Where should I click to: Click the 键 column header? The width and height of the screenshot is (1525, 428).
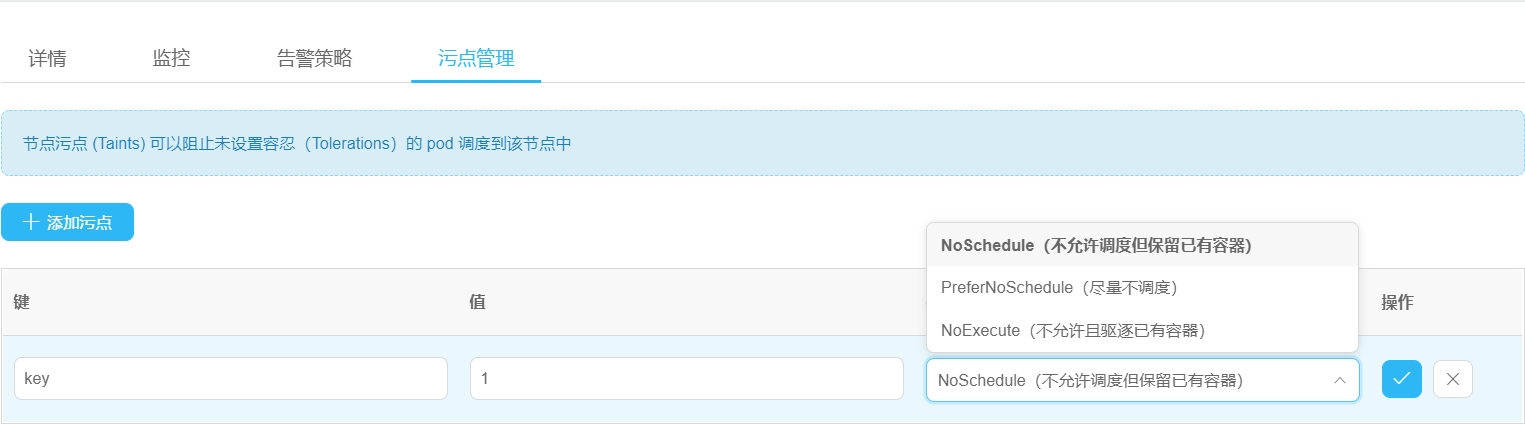click(21, 302)
